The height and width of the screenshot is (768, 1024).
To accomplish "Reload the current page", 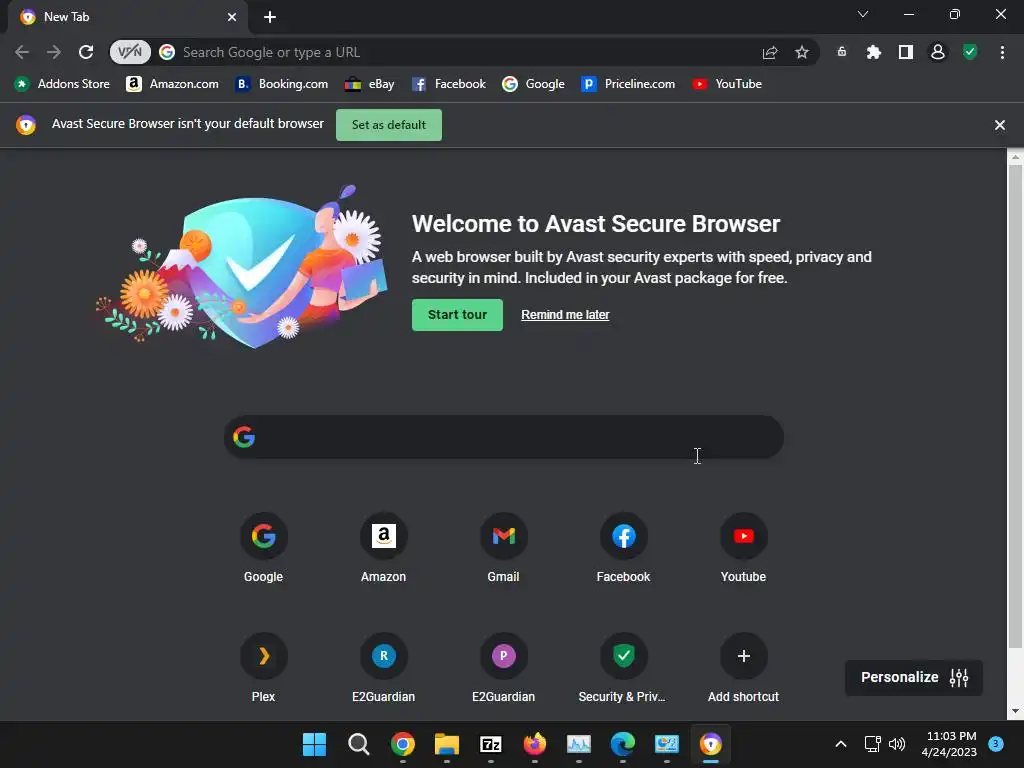I will [x=86, y=52].
